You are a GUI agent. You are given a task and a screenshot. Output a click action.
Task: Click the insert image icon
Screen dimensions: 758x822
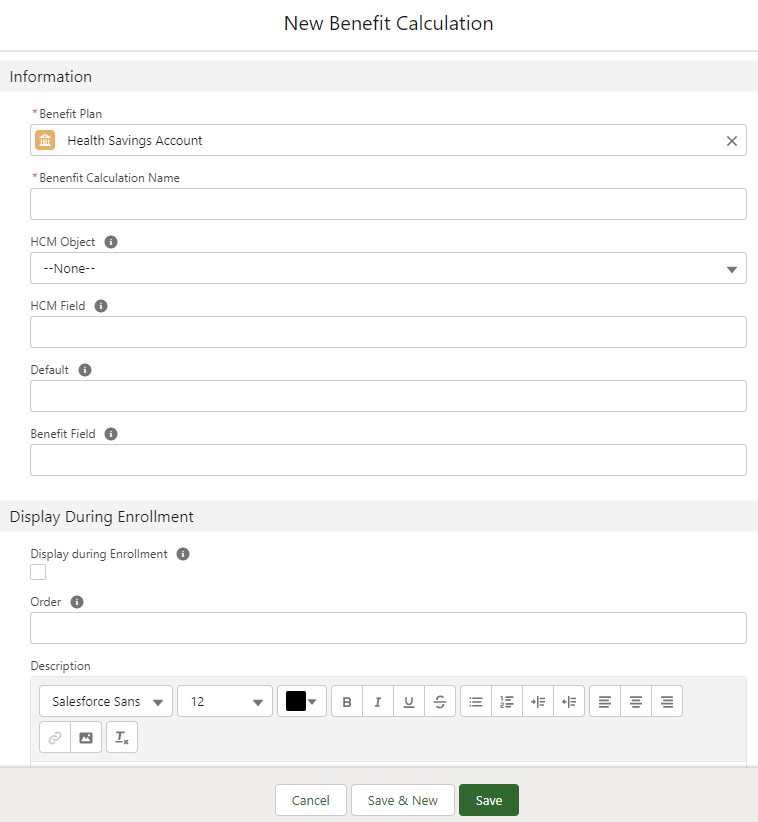(86, 737)
